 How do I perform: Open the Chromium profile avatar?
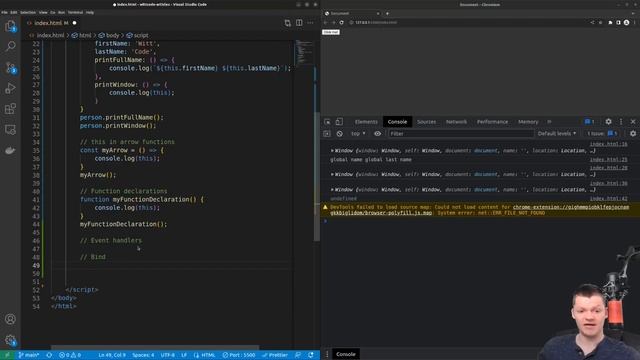(x=626, y=22)
